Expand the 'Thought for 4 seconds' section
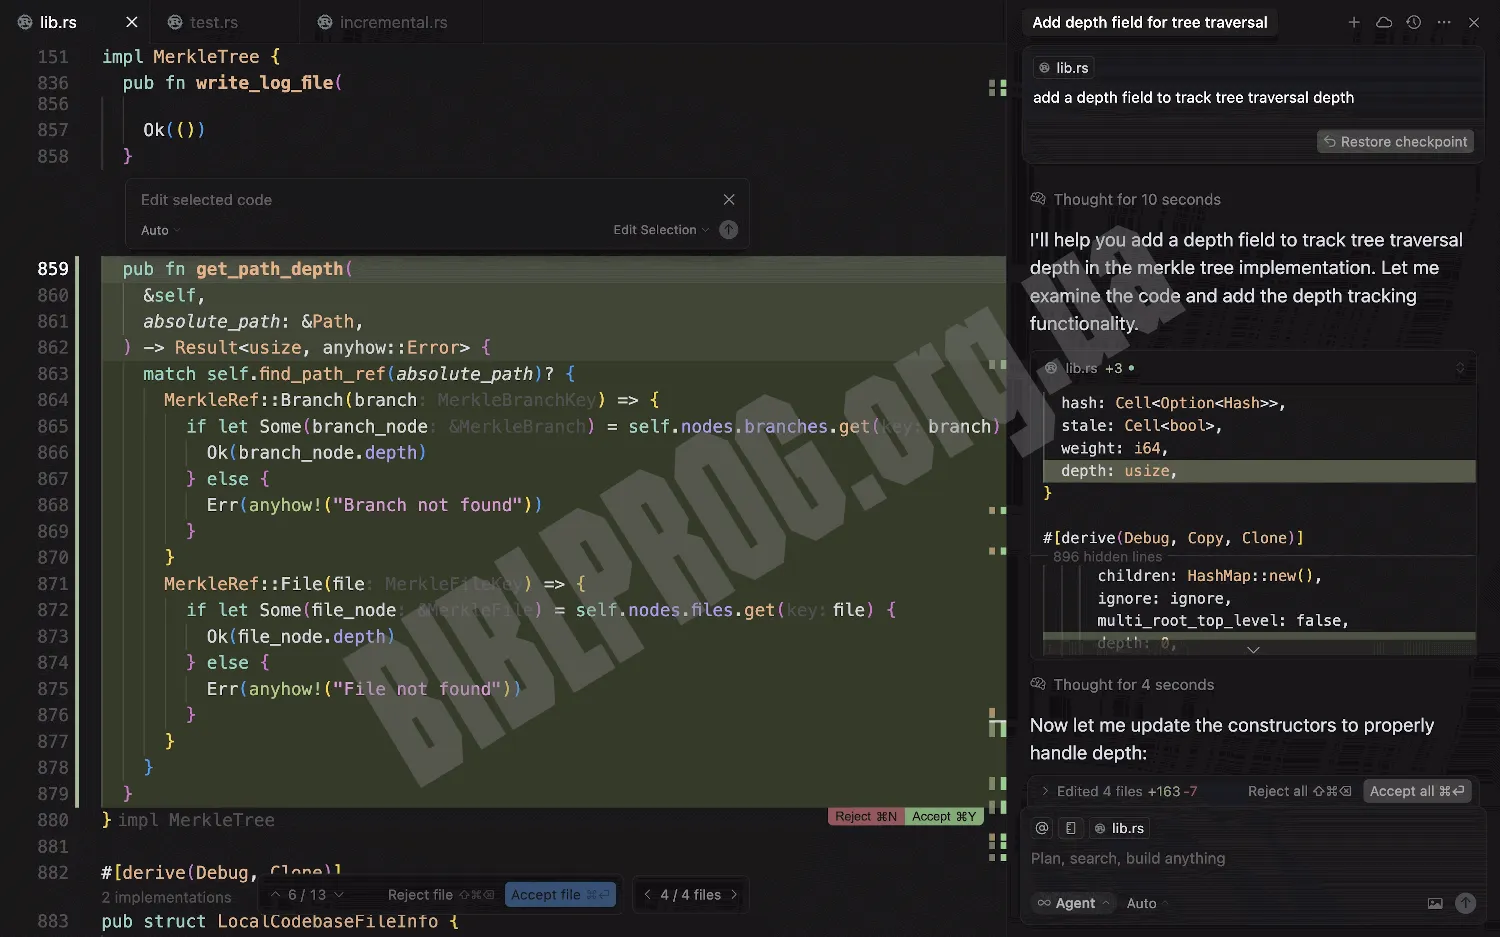 pyautogui.click(x=1122, y=685)
